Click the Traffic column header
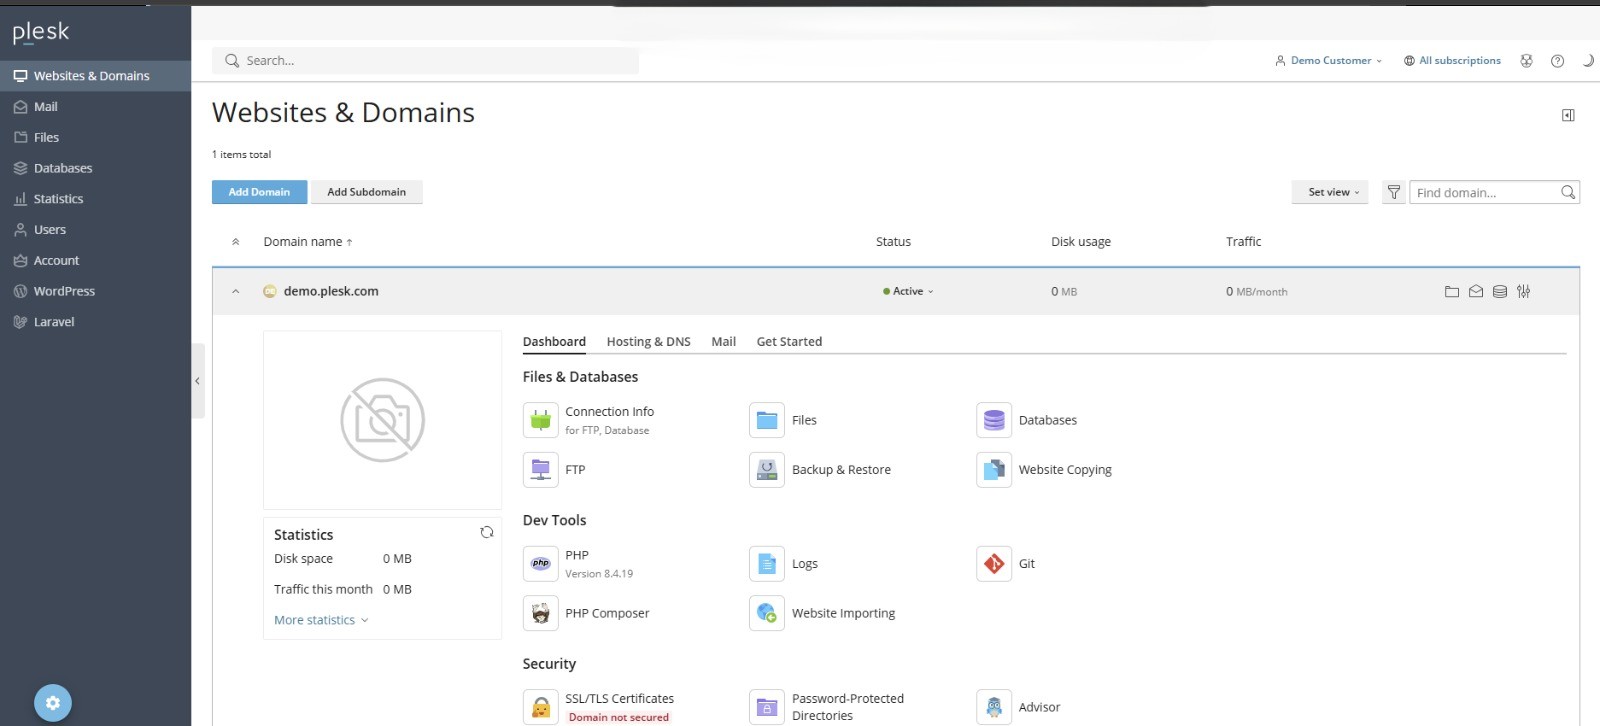 coord(1243,242)
